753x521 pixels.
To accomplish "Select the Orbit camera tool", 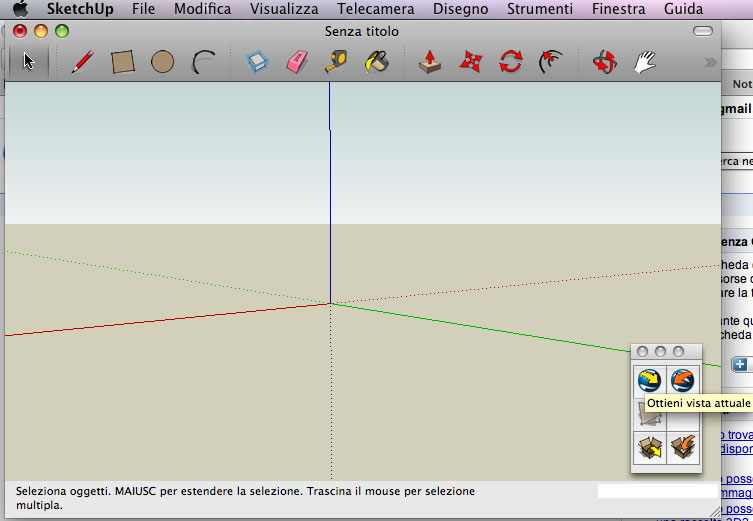I will [603, 62].
